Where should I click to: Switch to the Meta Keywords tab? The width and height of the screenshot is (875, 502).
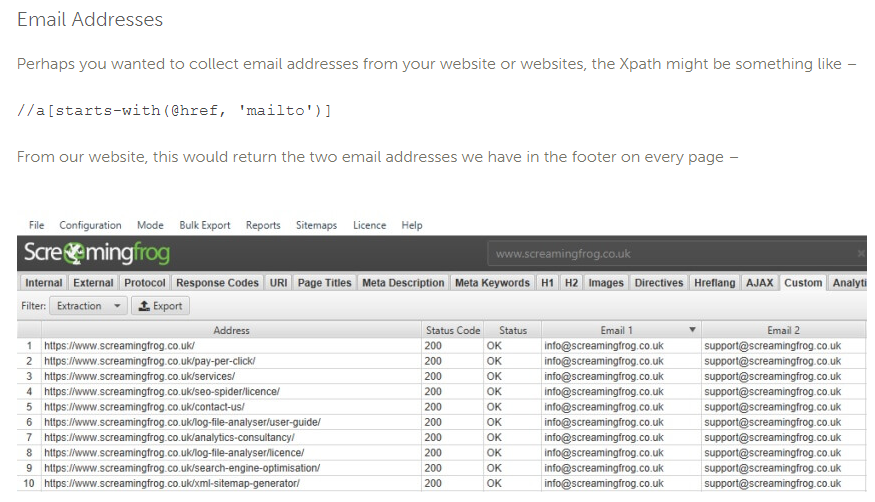click(x=492, y=283)
